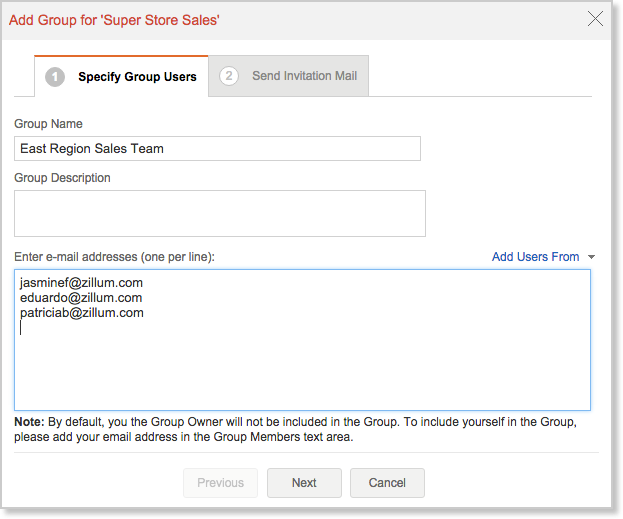Click the Group Description label
This screenshot has width=623, height=519.
(62, 178)
